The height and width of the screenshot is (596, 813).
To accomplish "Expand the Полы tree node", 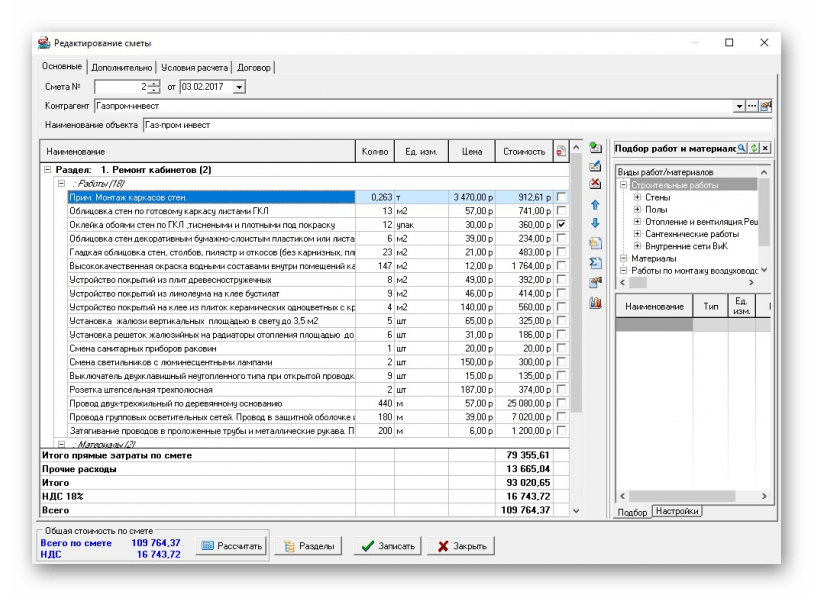I will click(637, 210).
